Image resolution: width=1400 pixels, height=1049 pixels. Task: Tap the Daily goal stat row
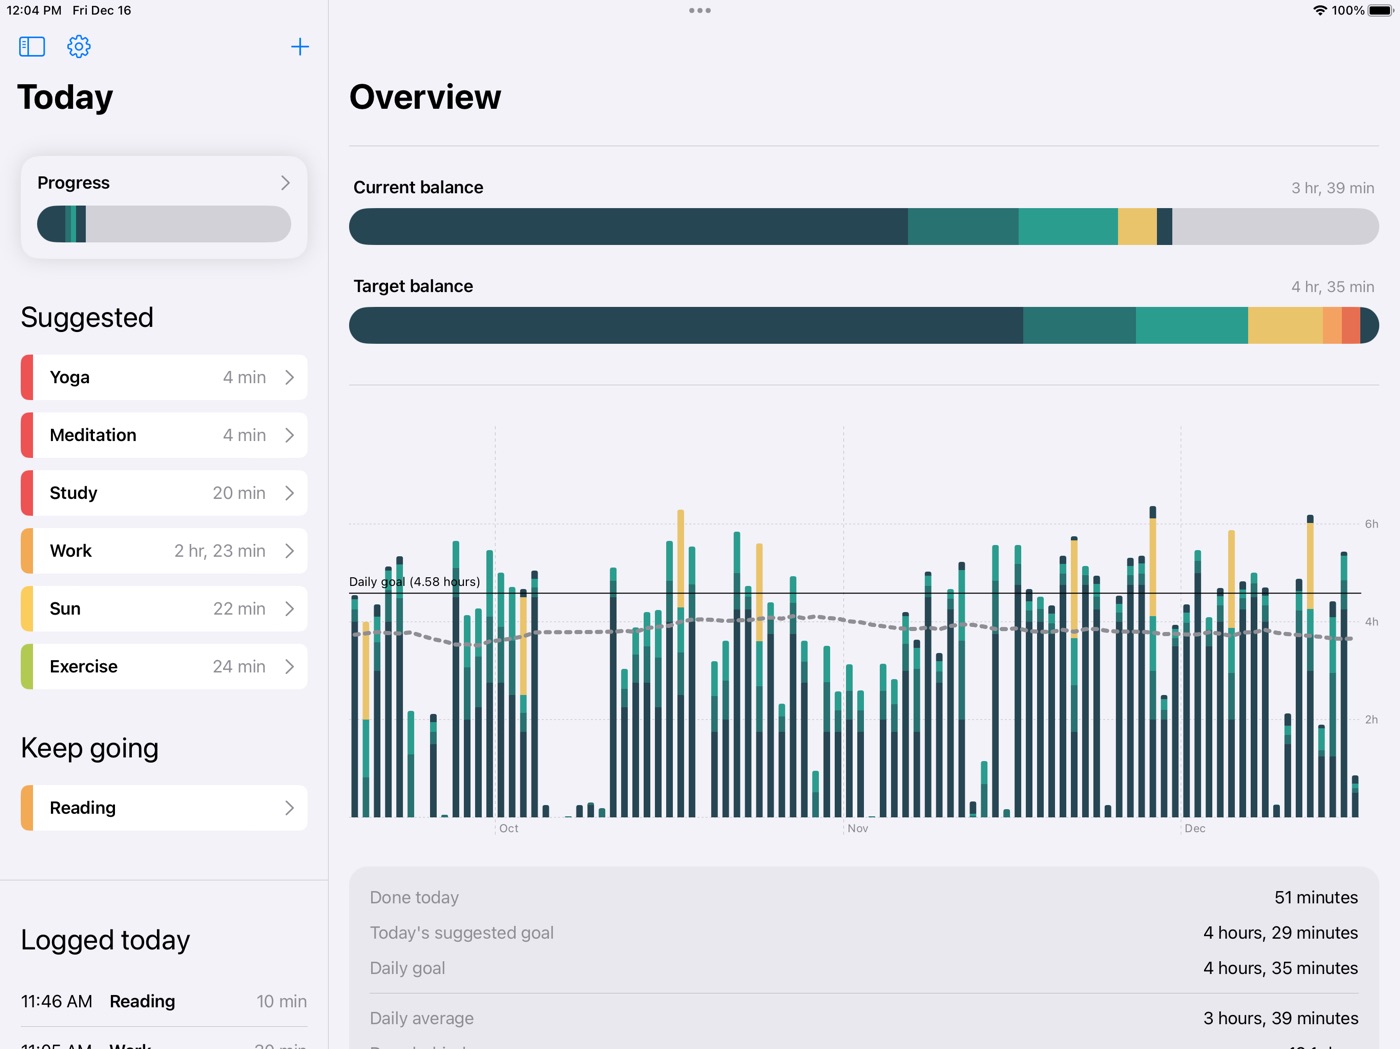coord(864,968)
